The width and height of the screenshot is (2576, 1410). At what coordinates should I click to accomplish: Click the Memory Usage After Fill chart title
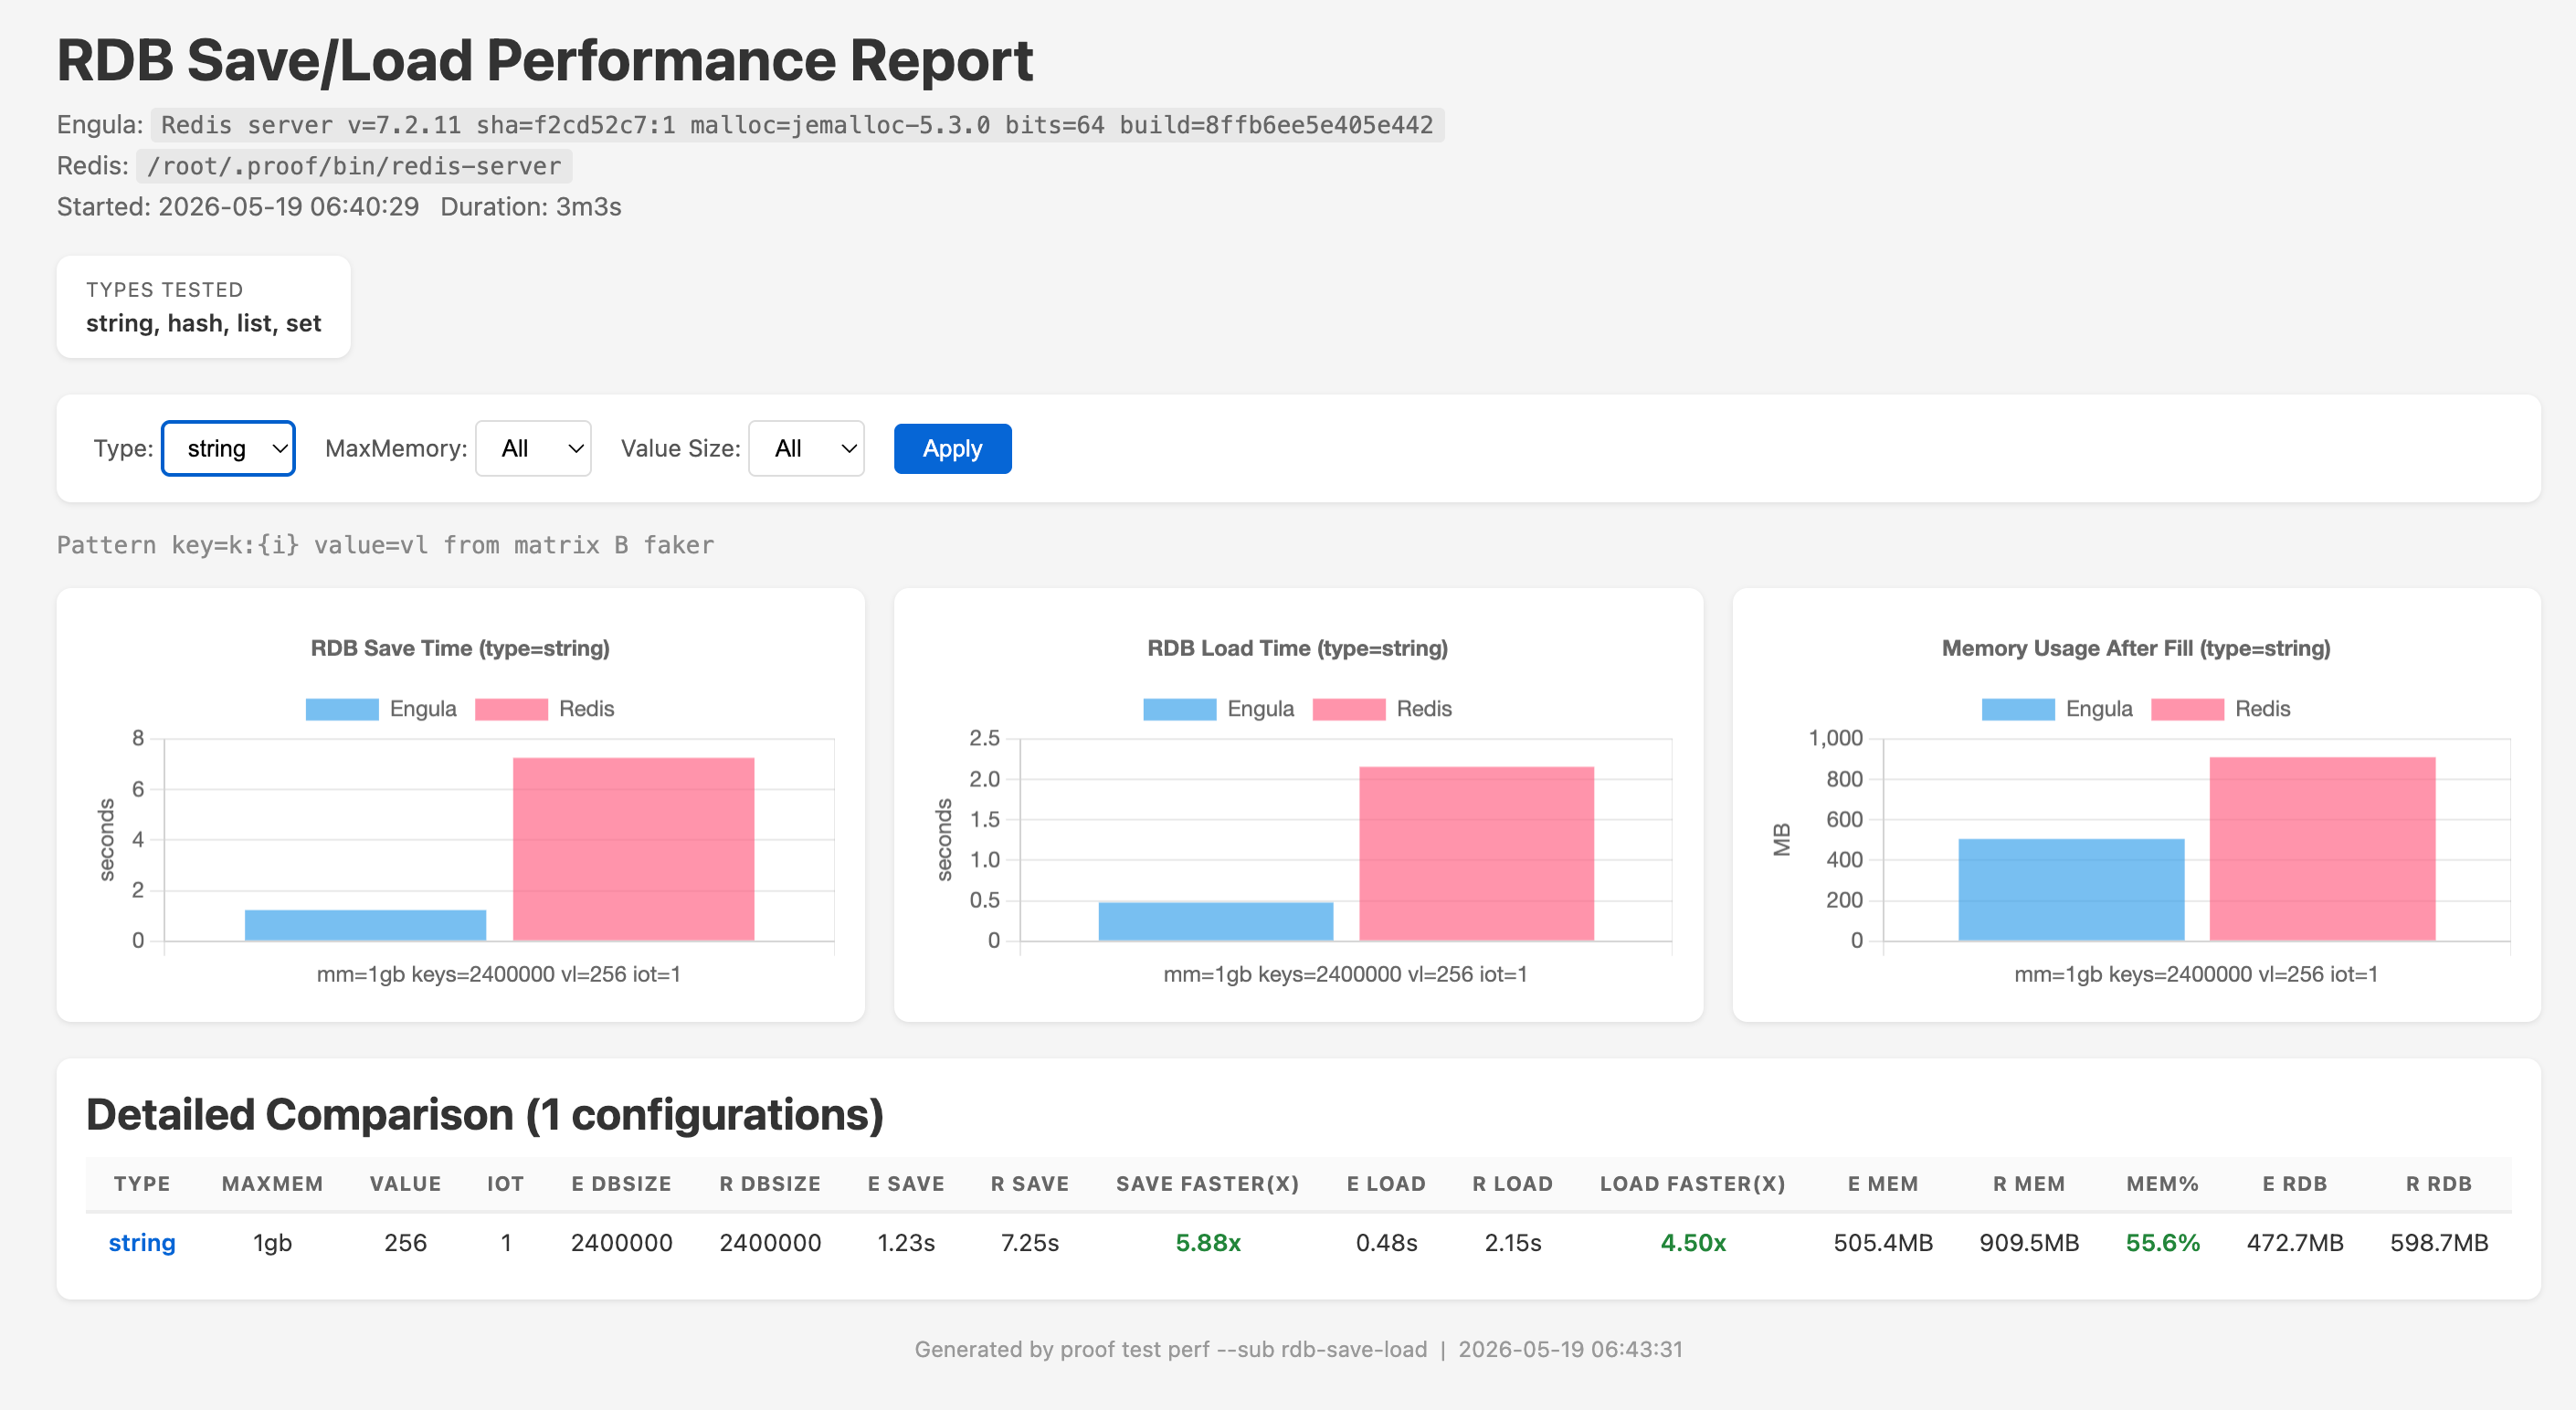[2136, 648]
